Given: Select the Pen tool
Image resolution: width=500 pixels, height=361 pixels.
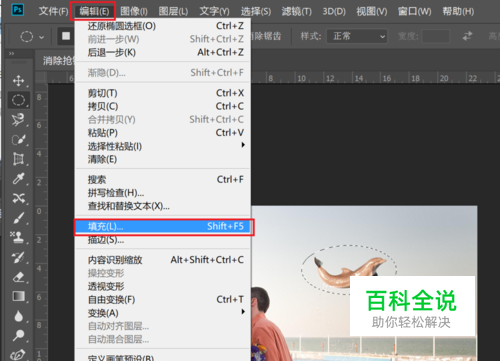Looking at the screenshot, I should [18, 354].
